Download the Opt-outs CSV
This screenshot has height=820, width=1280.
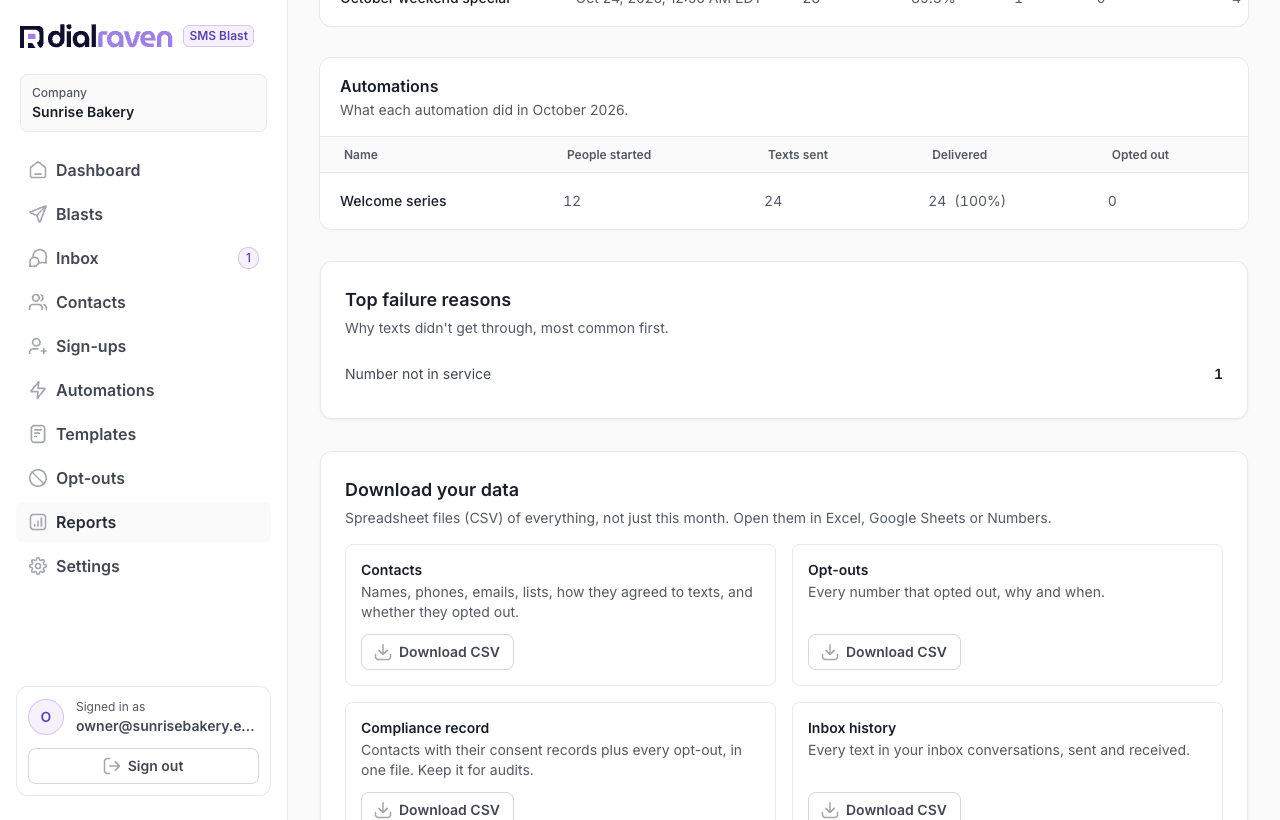[x=884, y=652]
